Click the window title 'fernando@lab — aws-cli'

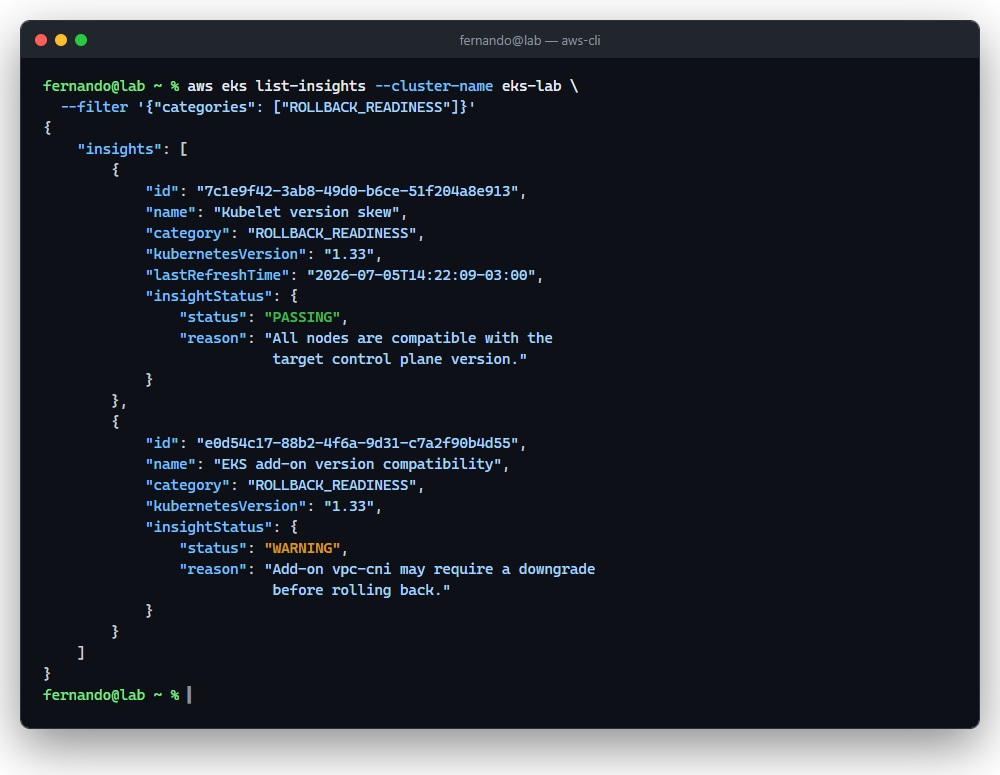coord(529,40)
